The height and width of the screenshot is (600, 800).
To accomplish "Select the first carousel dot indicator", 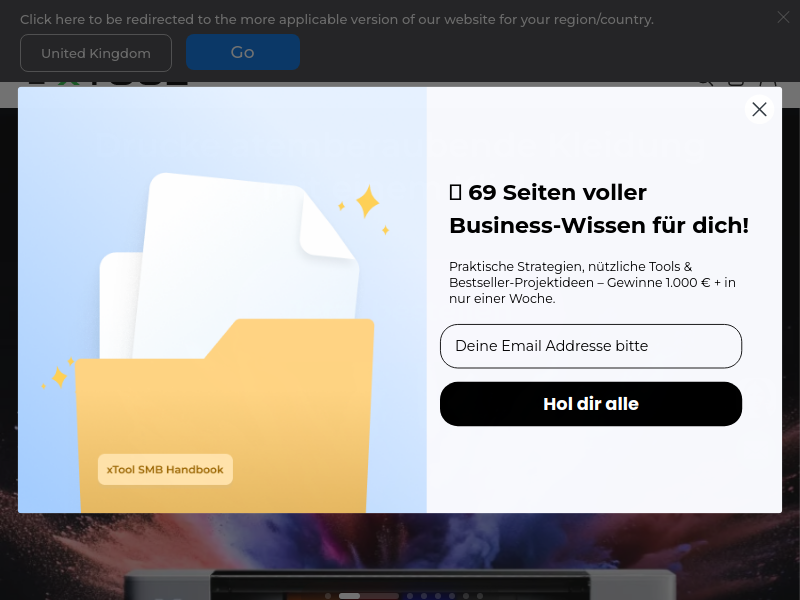I will click(328, 596).
